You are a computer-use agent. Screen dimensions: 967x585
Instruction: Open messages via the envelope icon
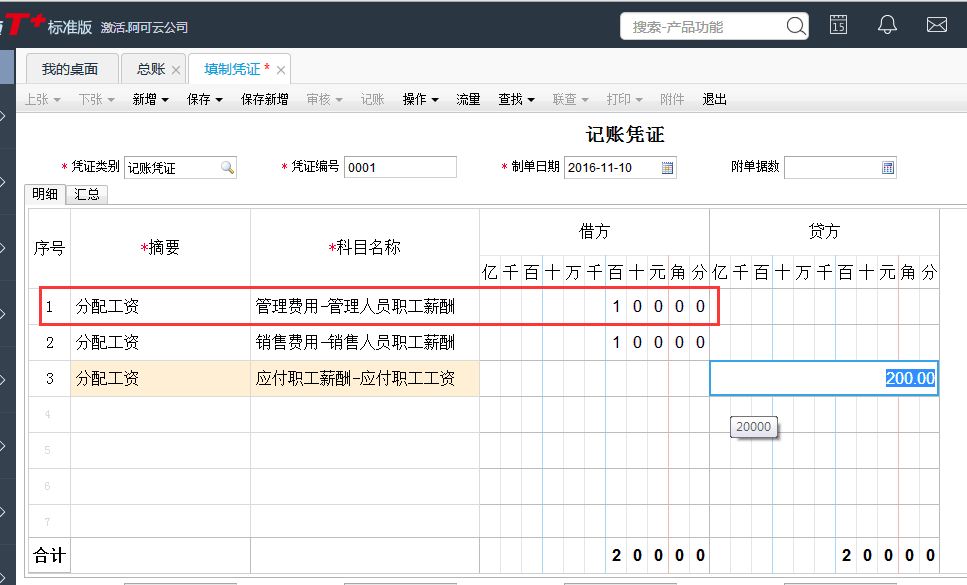click(936, 24)
